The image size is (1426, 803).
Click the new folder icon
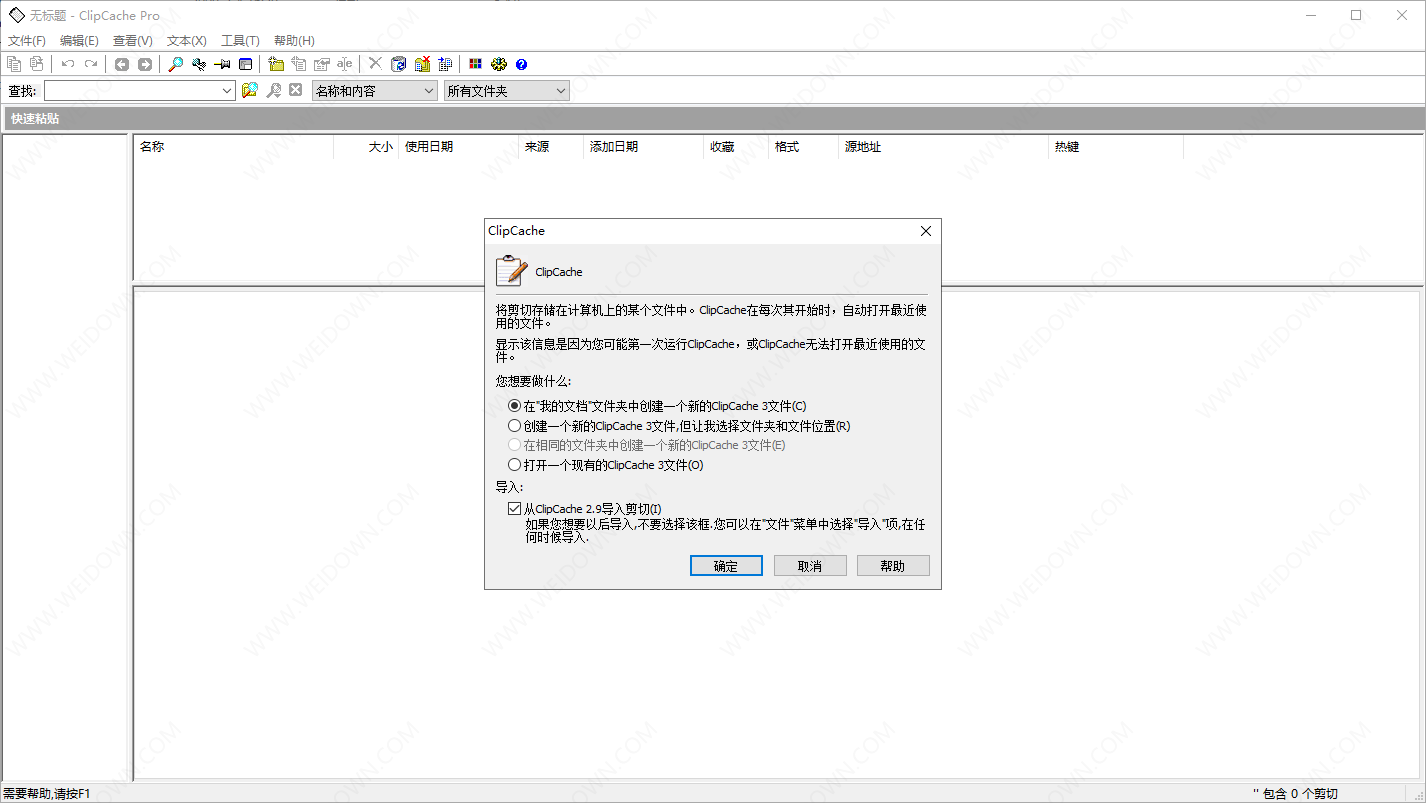(276, 64)
